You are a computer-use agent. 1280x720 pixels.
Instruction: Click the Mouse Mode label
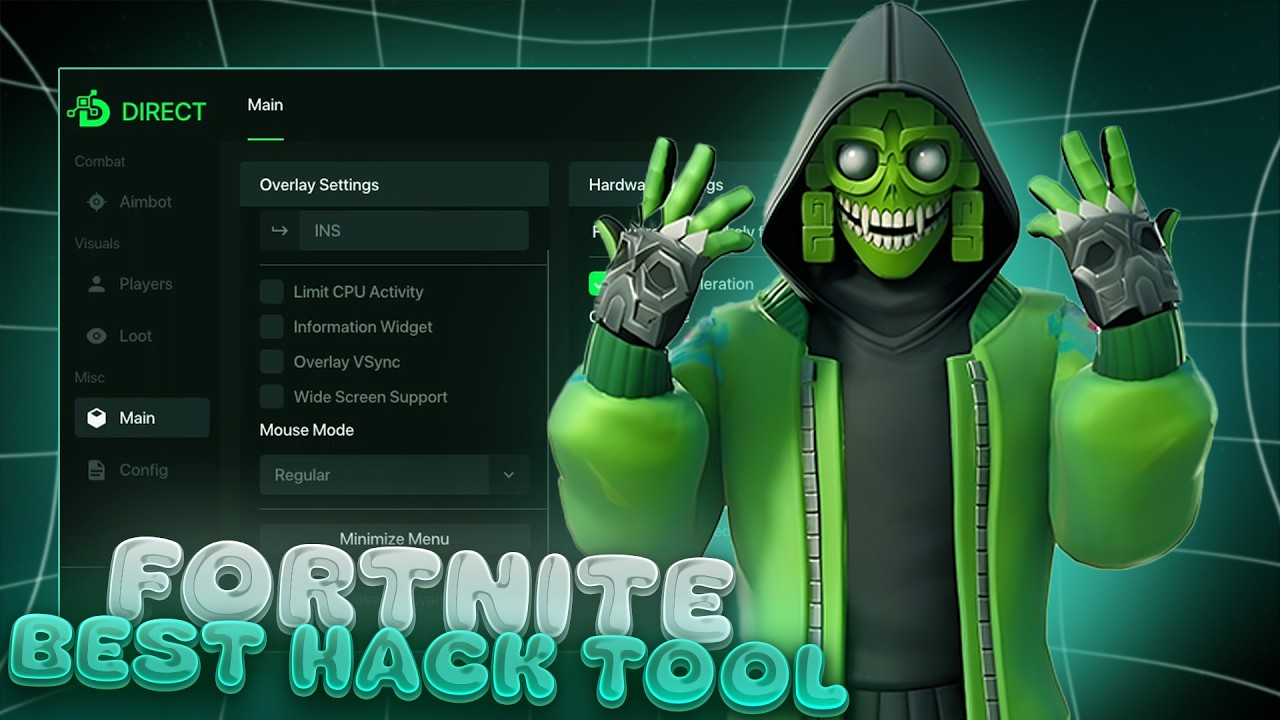[307, 430]
